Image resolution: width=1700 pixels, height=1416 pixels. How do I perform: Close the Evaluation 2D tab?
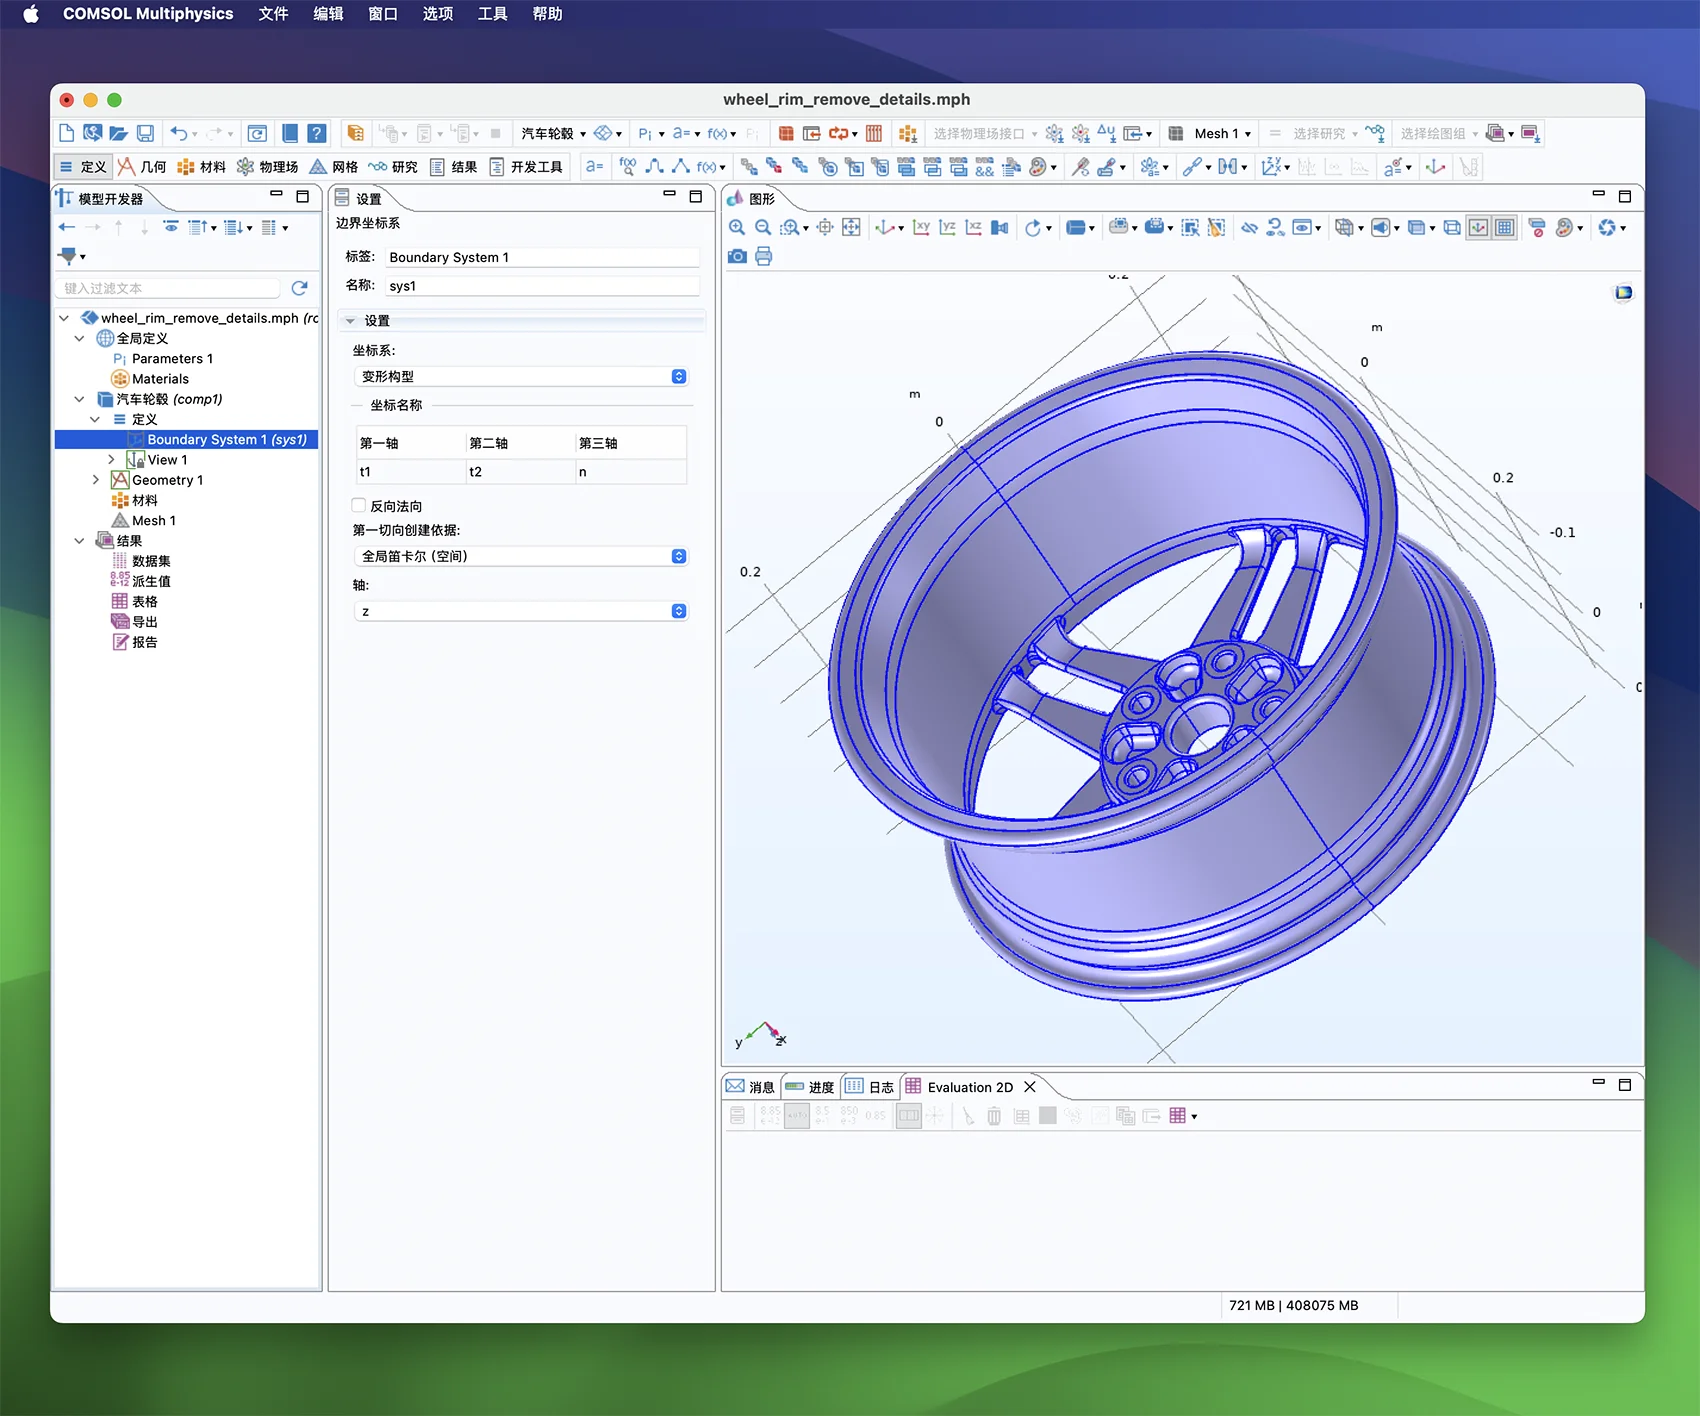click(1030, 1087)
